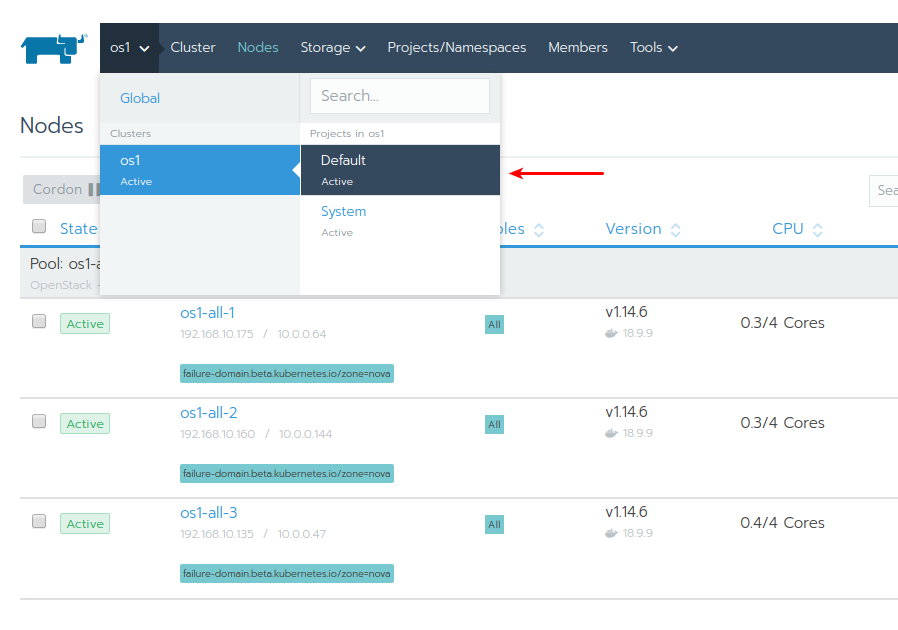Select the Members menu item
Image resolution: width=898 pixels, height=630 pixels.
point(577,47)
